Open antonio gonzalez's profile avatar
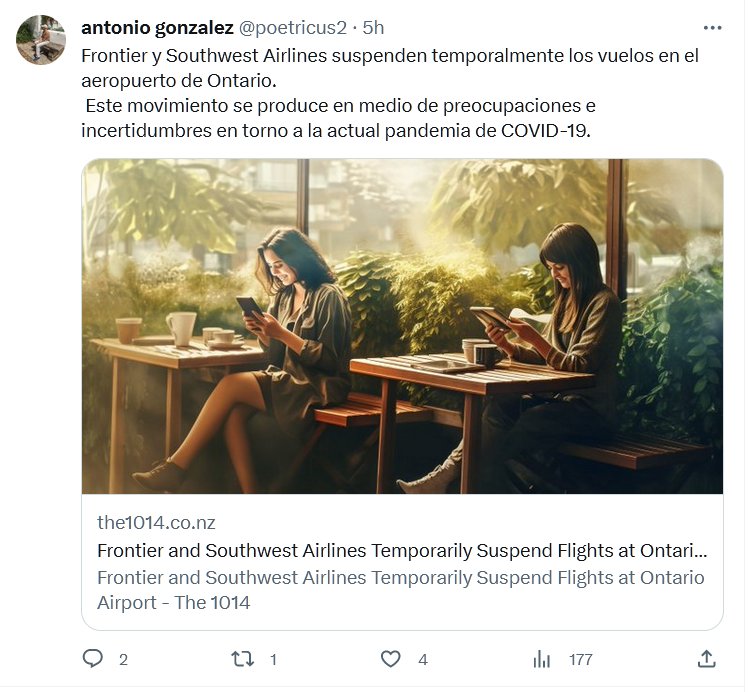748x692 pixels. (x=41, y=40)
